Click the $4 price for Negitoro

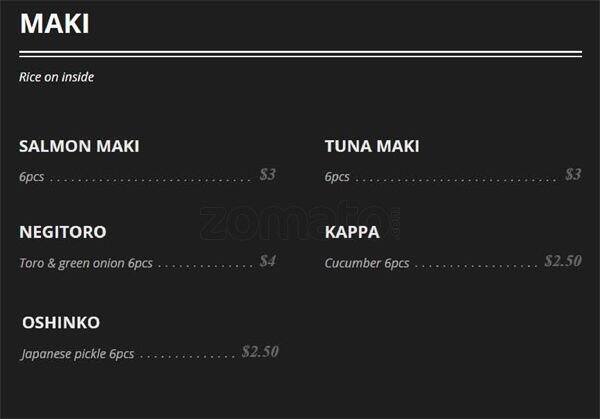267,262
